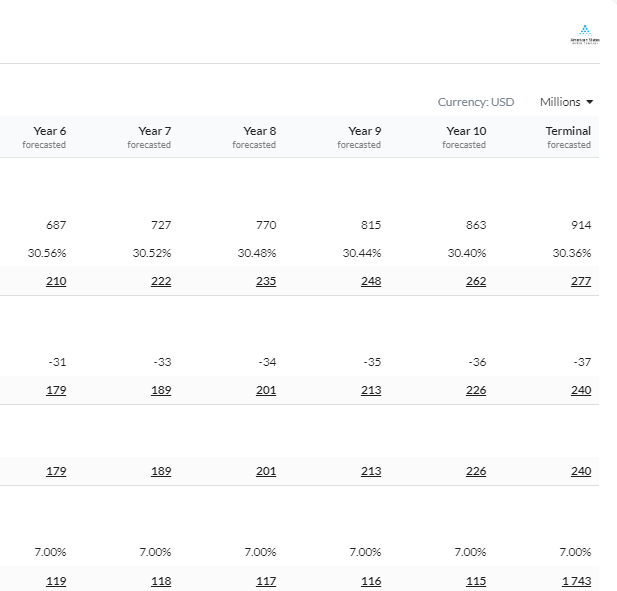Image resolution: width=617 pixels, height=591 pixels.
Task: Select the Year 6 forecasted column header
Action: click(x=49, y=137)
